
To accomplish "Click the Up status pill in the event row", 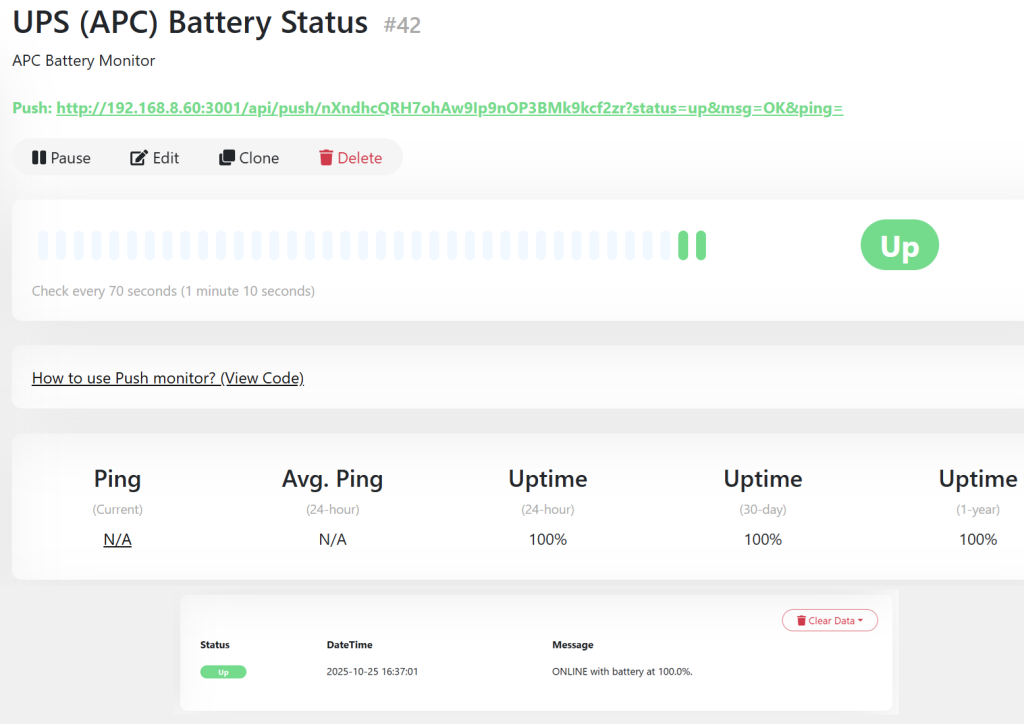I will [222, 671].
